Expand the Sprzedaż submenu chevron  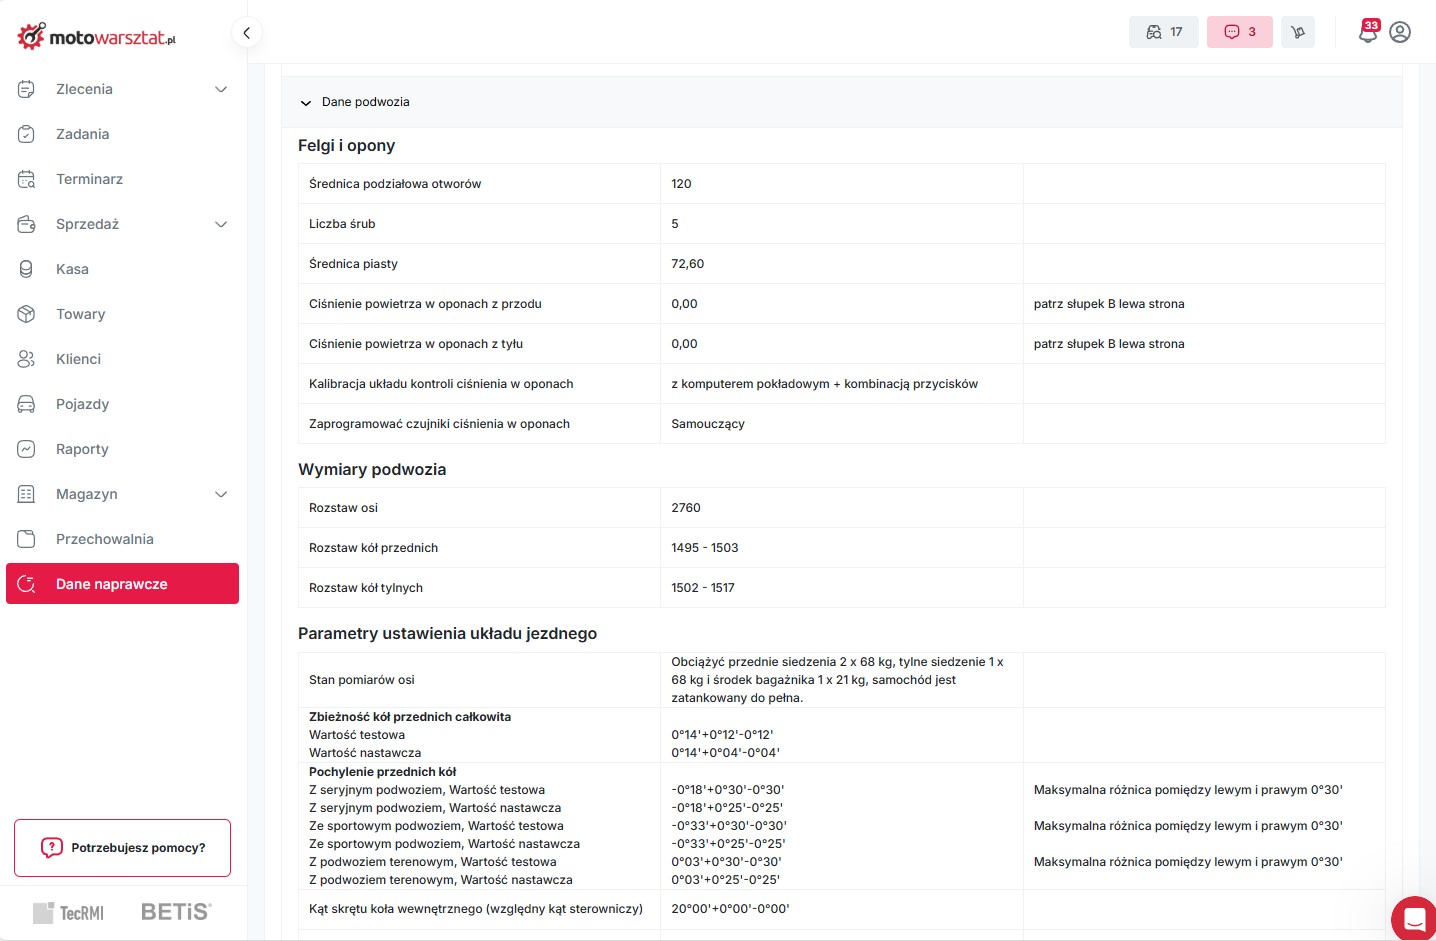pyautogui.click(x=221, y=224)
